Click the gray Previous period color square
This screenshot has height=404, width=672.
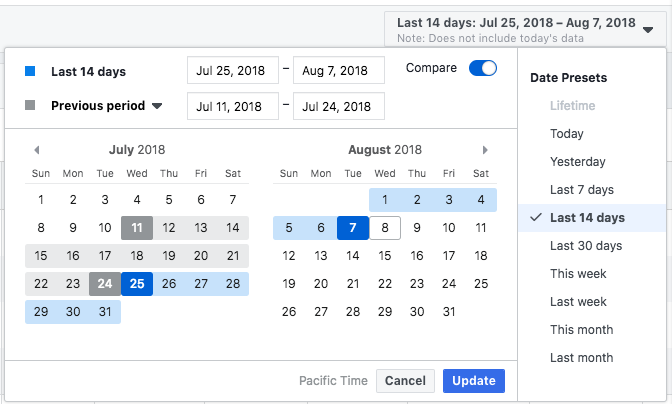[x=31, y=105]
